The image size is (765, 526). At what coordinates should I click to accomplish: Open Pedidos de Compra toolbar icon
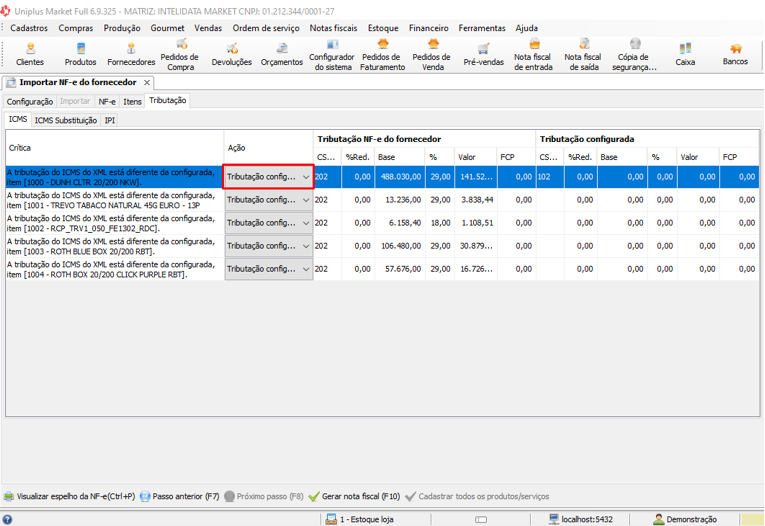(x=181, y=55)
